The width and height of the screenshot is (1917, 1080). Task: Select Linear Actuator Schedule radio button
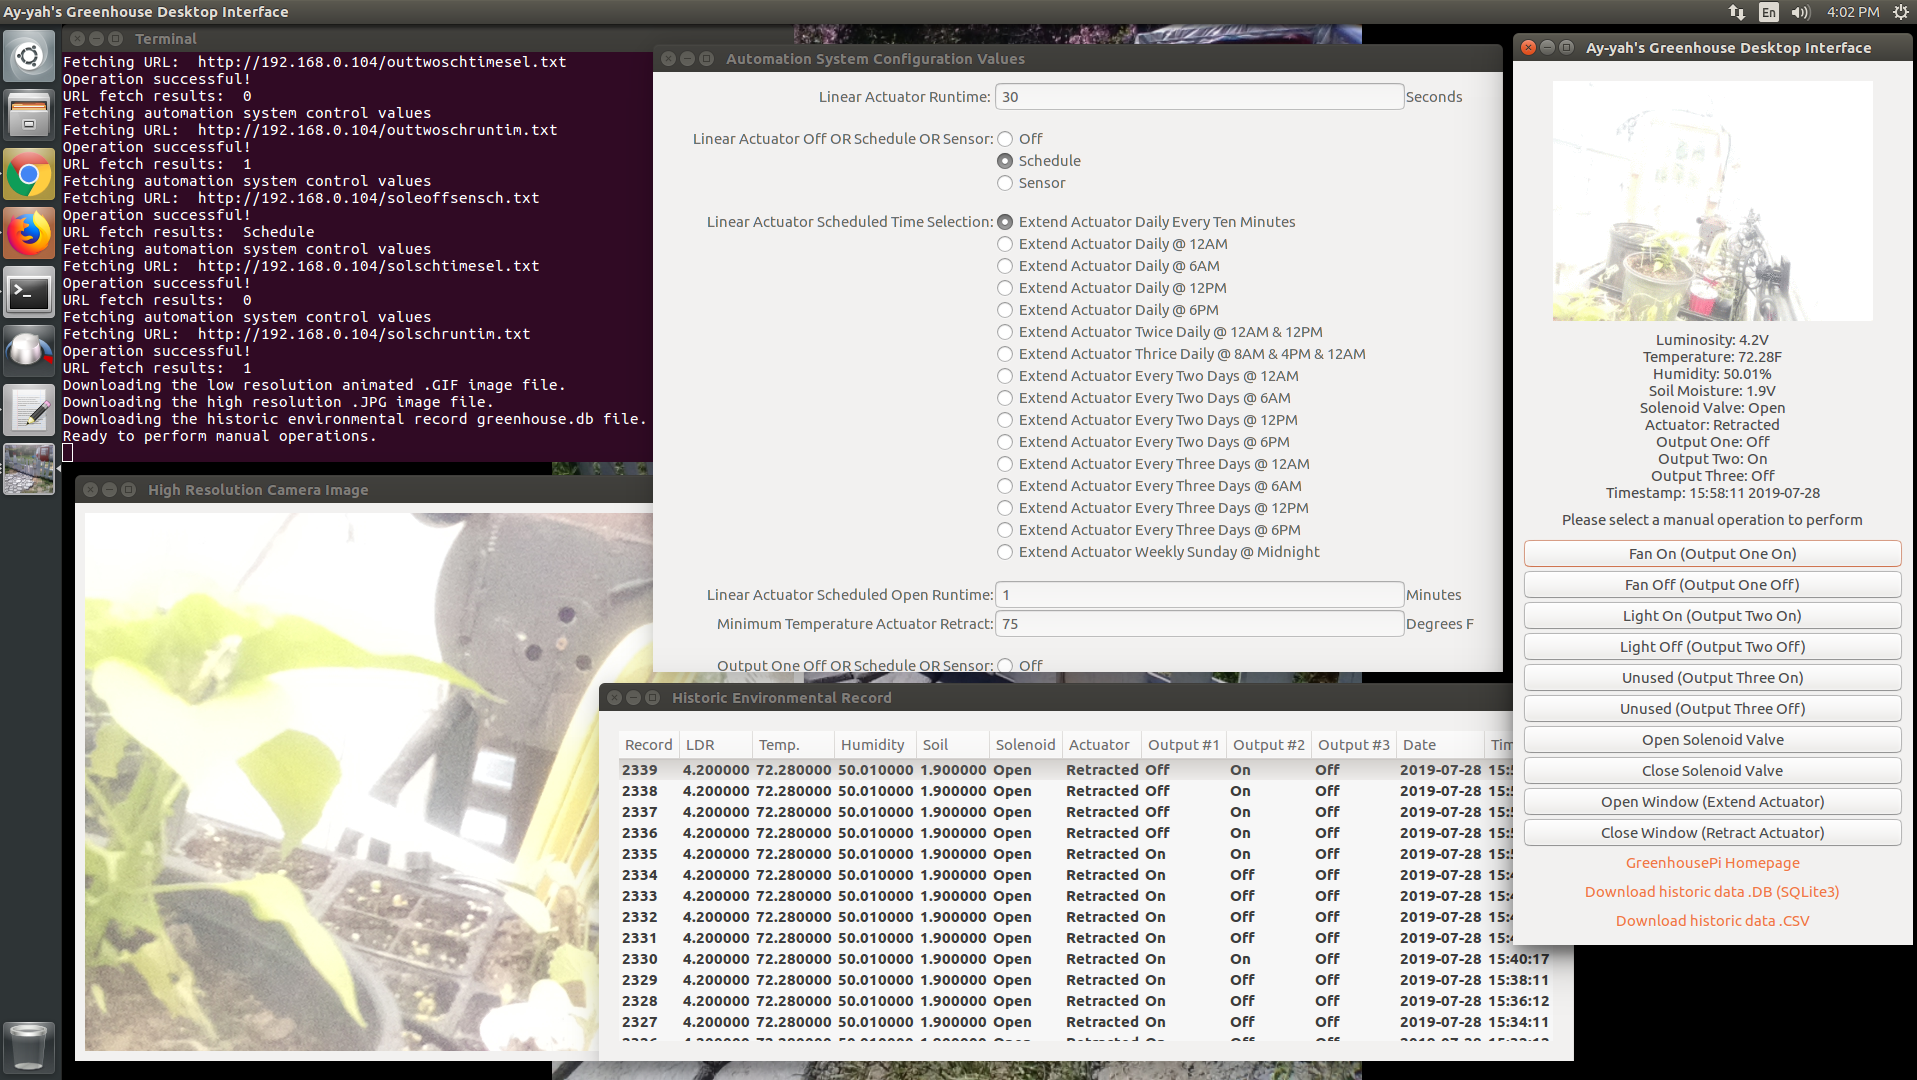pos(1005,161)
